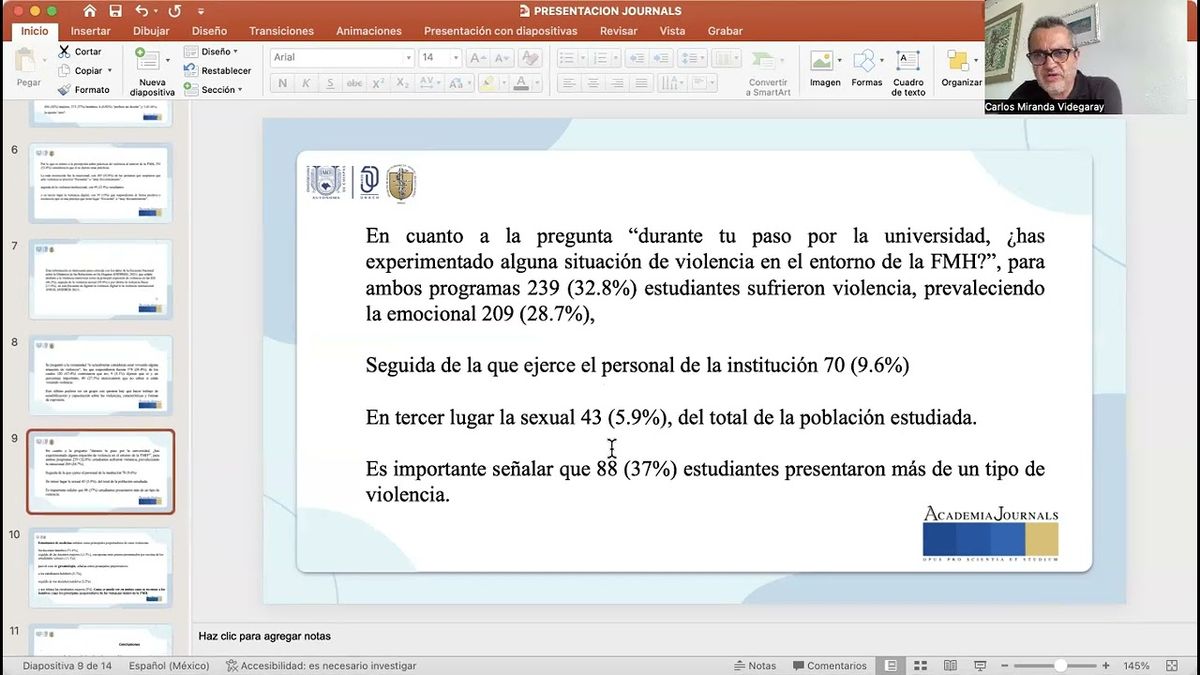Screen dimensions: 1200x675
Task: Clear all text formatting
Action: click(x=530, y=58)
